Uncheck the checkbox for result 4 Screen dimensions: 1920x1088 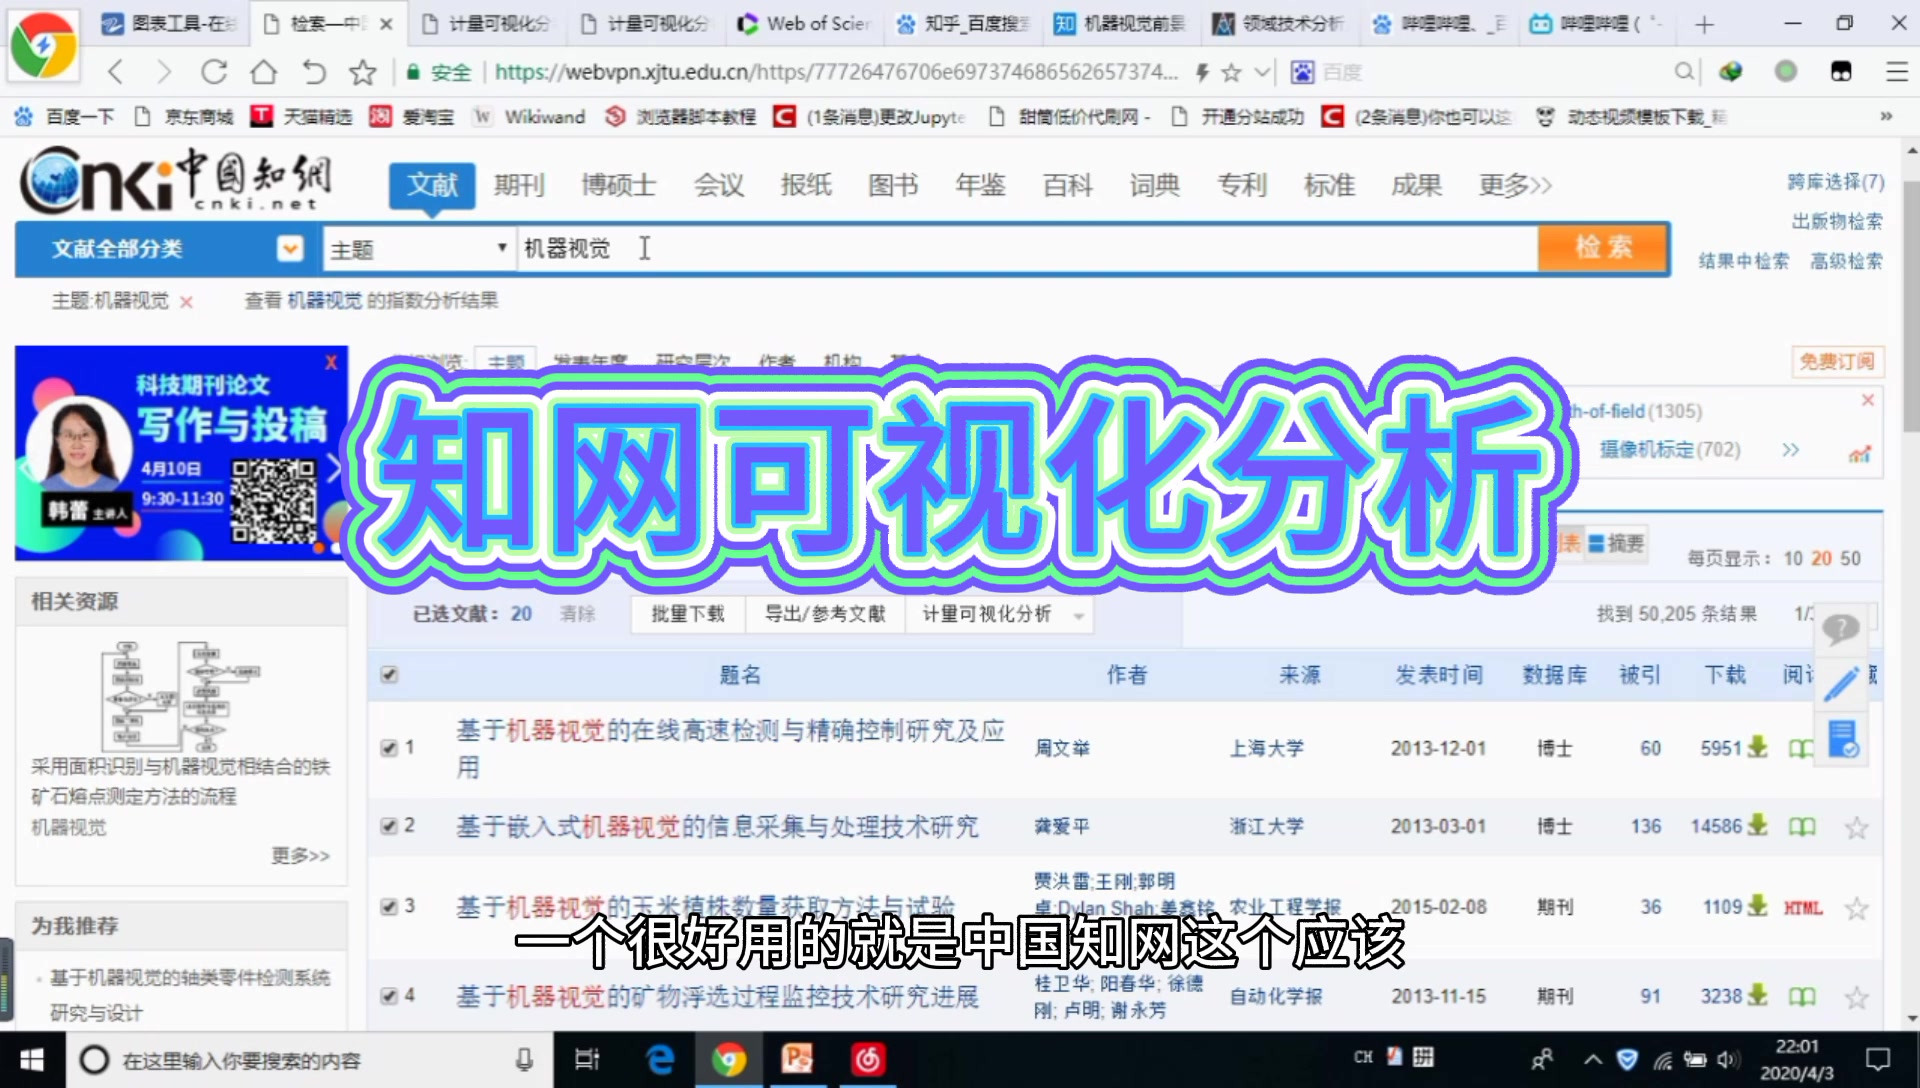point(388,996)
